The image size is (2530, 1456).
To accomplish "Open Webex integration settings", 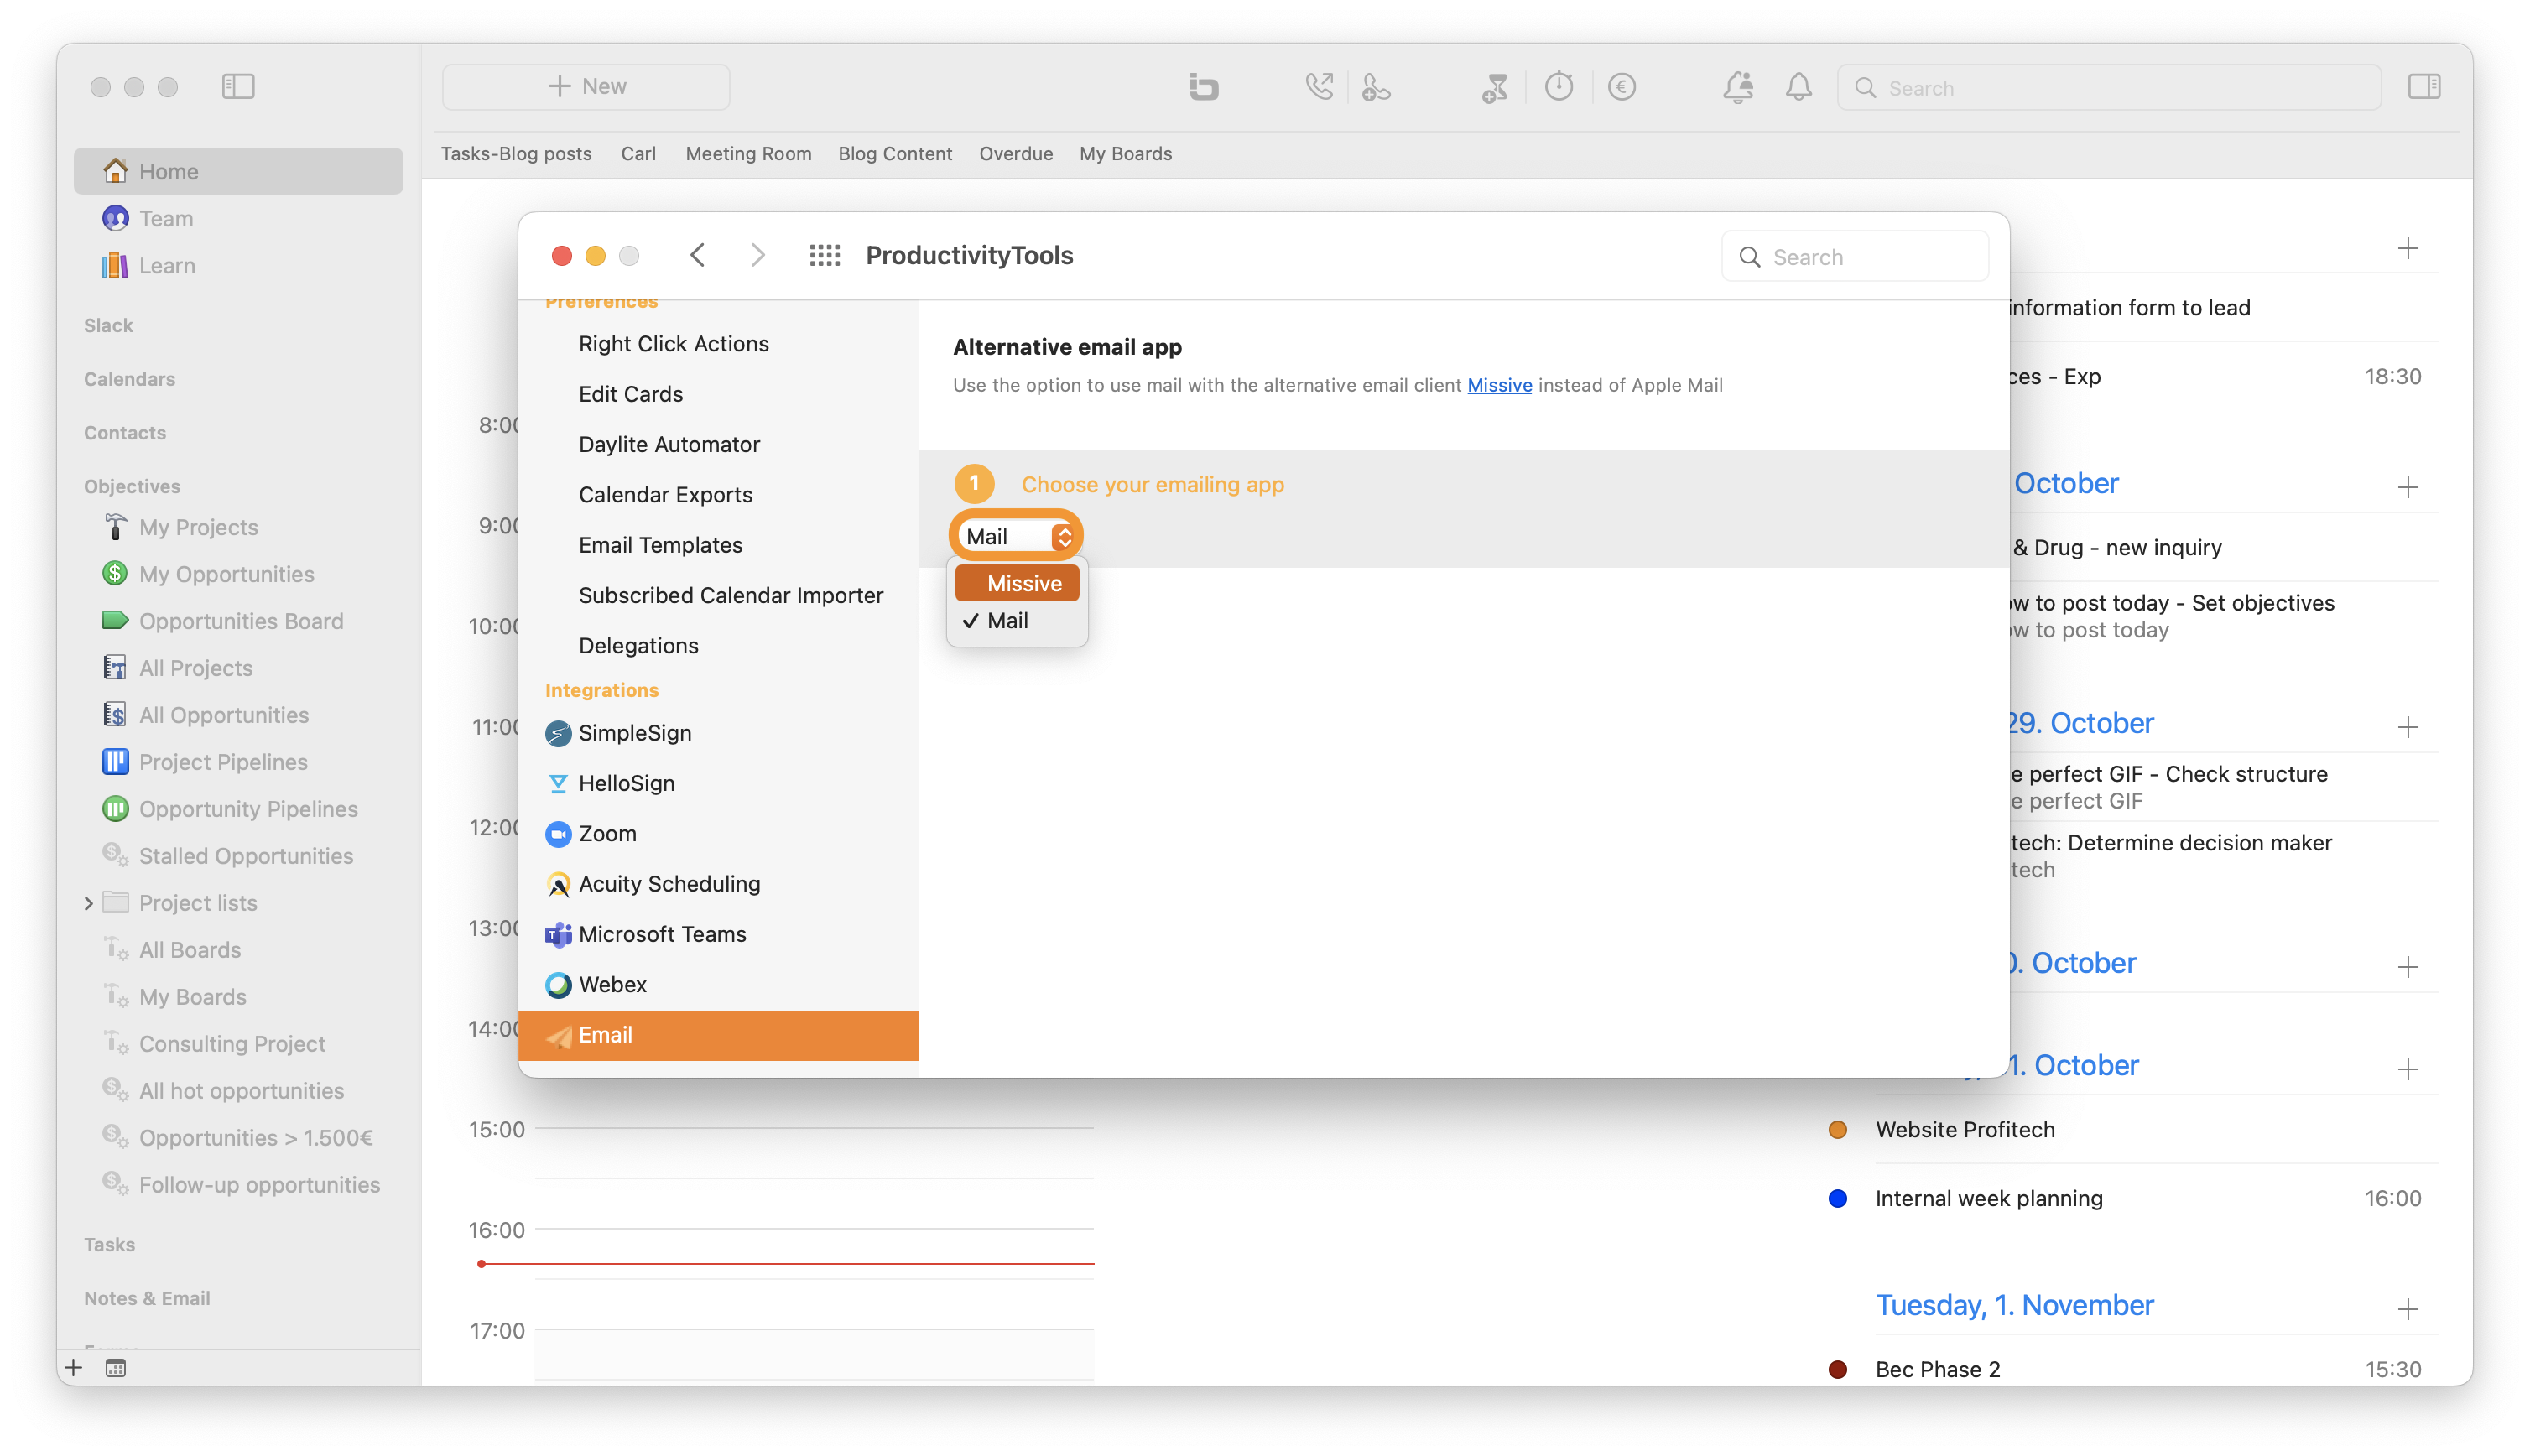I will coord(718,984).
